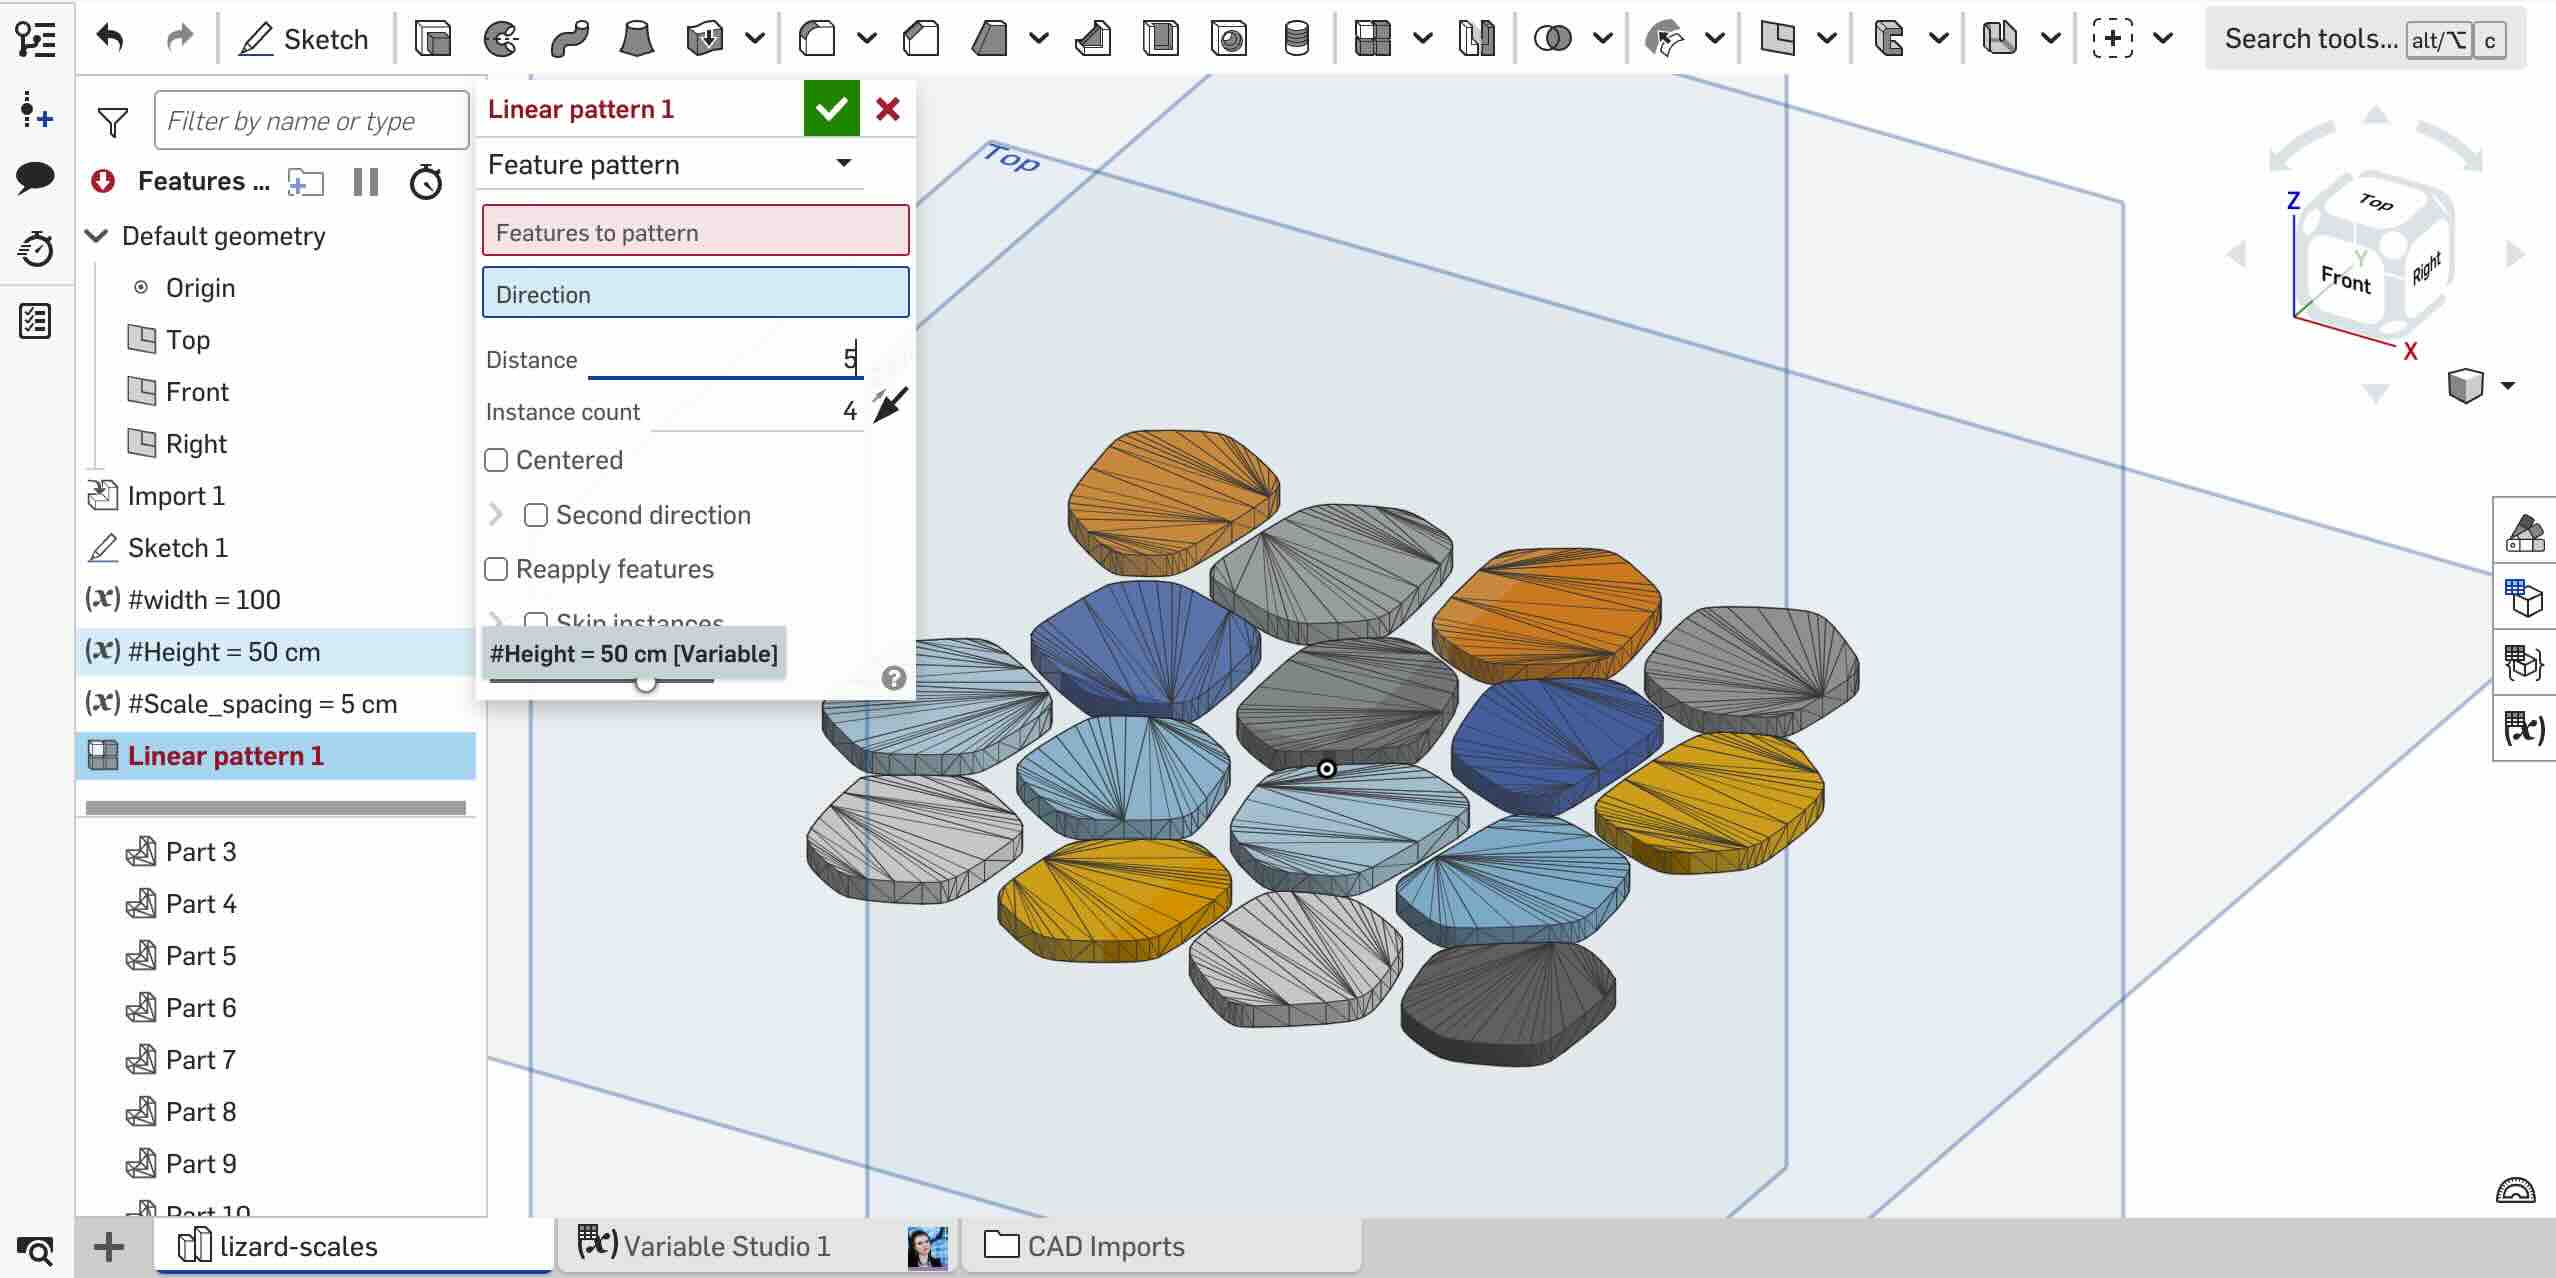
Task: Open Draft options dropdown arrow
Action: tap(1039, 39)
